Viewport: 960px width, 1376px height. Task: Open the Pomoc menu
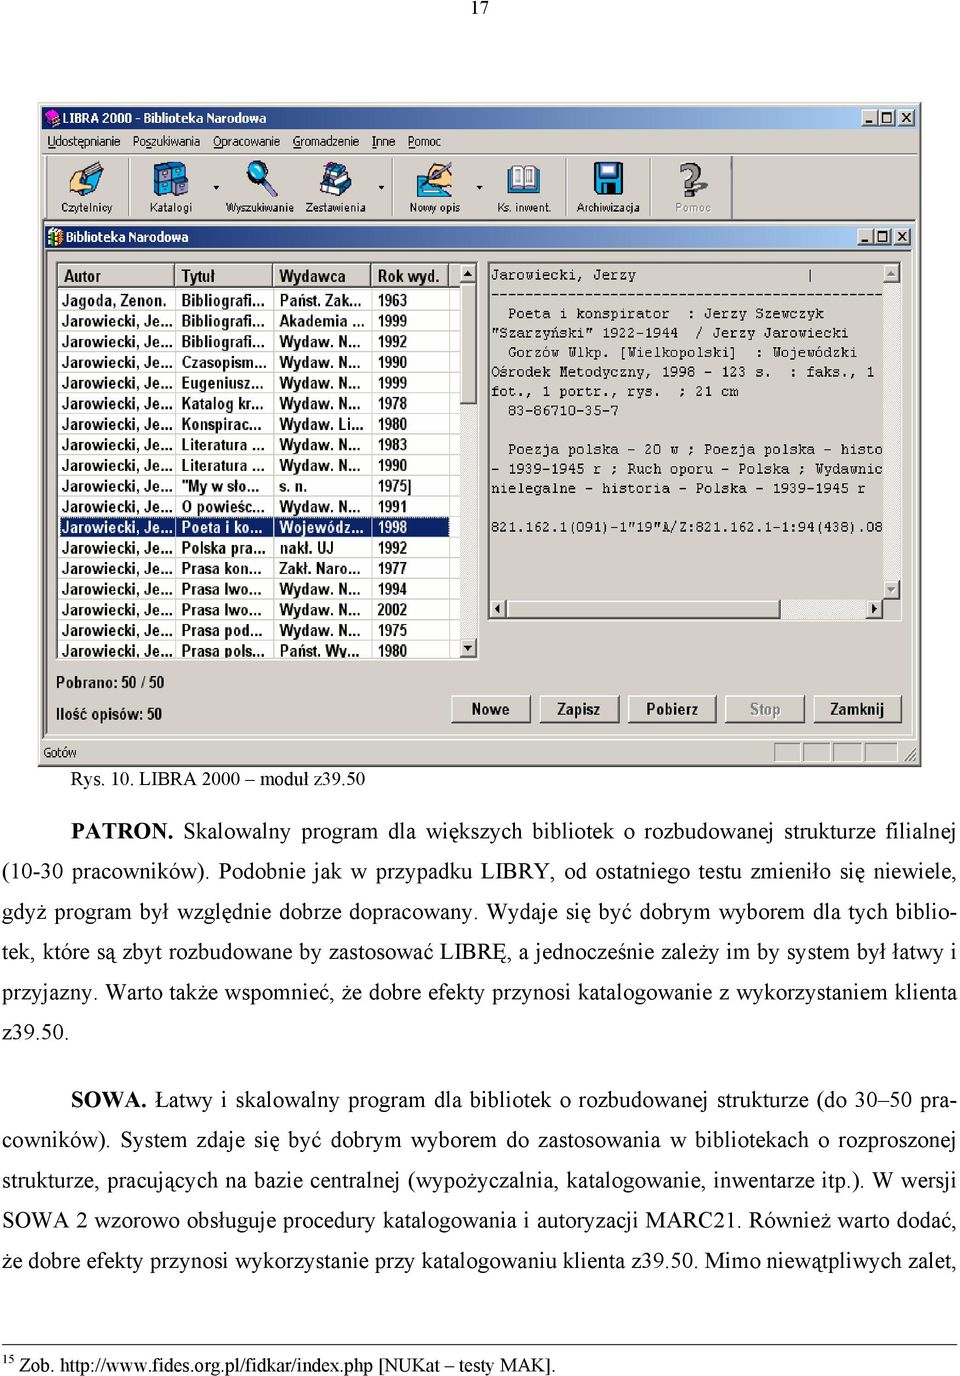(x=424, y=142)
